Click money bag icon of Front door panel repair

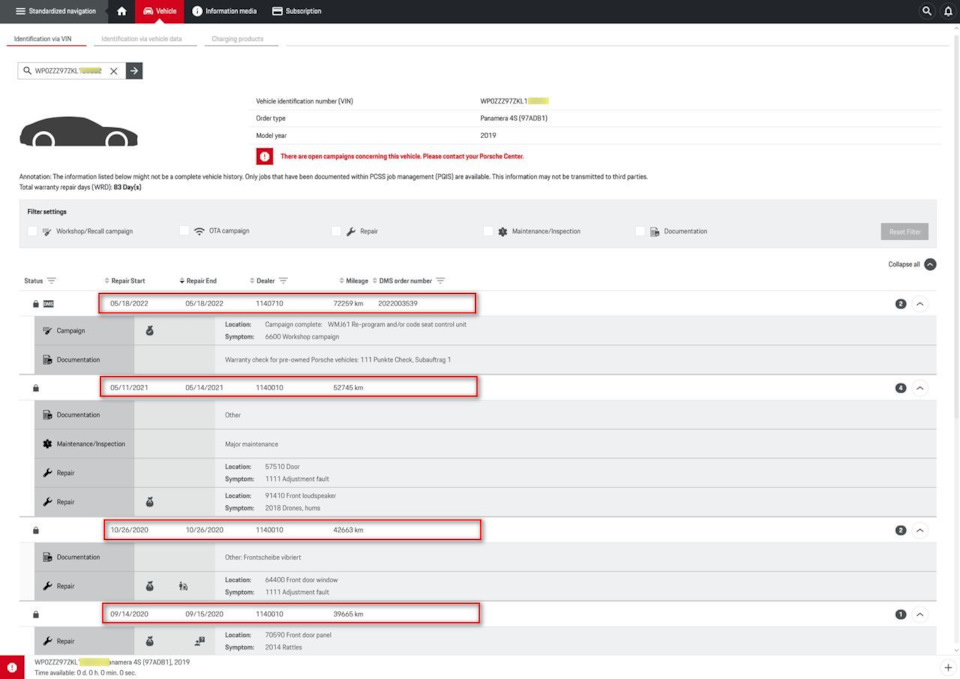click(x=149, y=641)
